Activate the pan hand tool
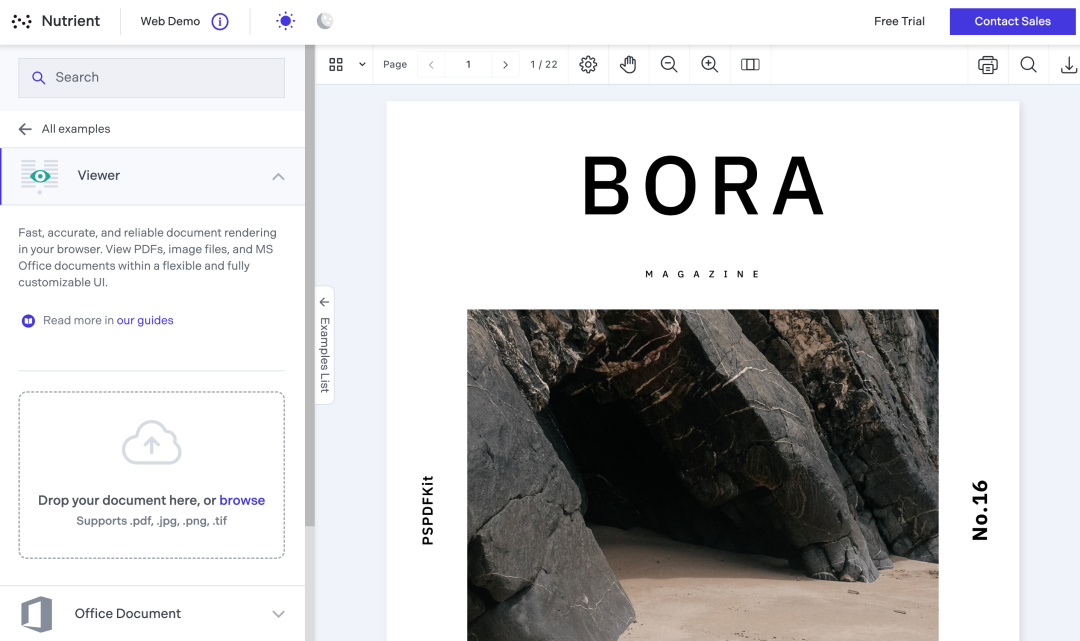Viewport: 1080px width, 641px height. point(628,65)
